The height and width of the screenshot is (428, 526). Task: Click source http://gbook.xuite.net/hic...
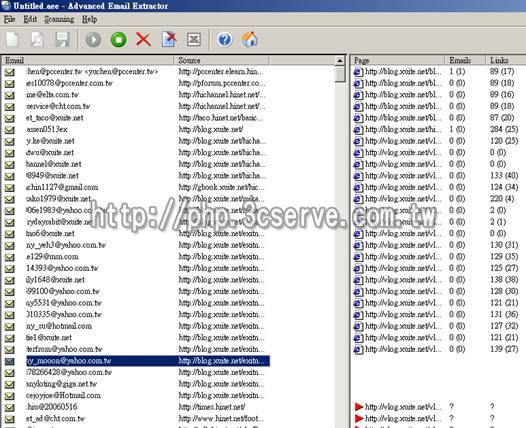(x=221, y=188)
